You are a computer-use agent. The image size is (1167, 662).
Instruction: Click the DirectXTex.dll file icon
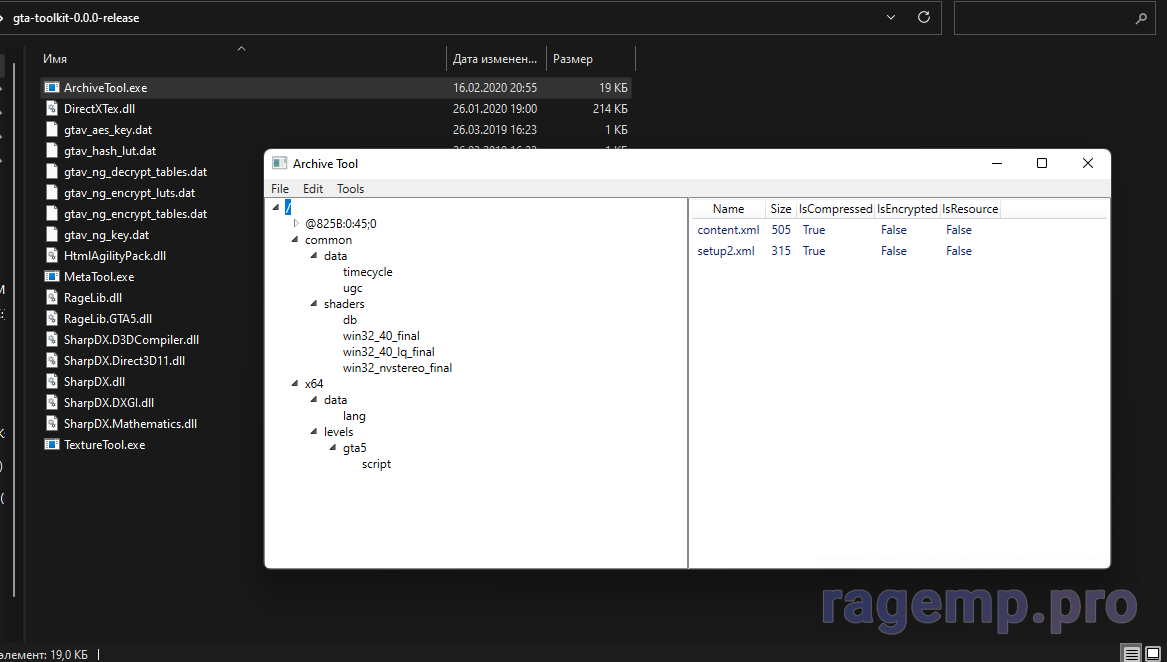(52, 109)
